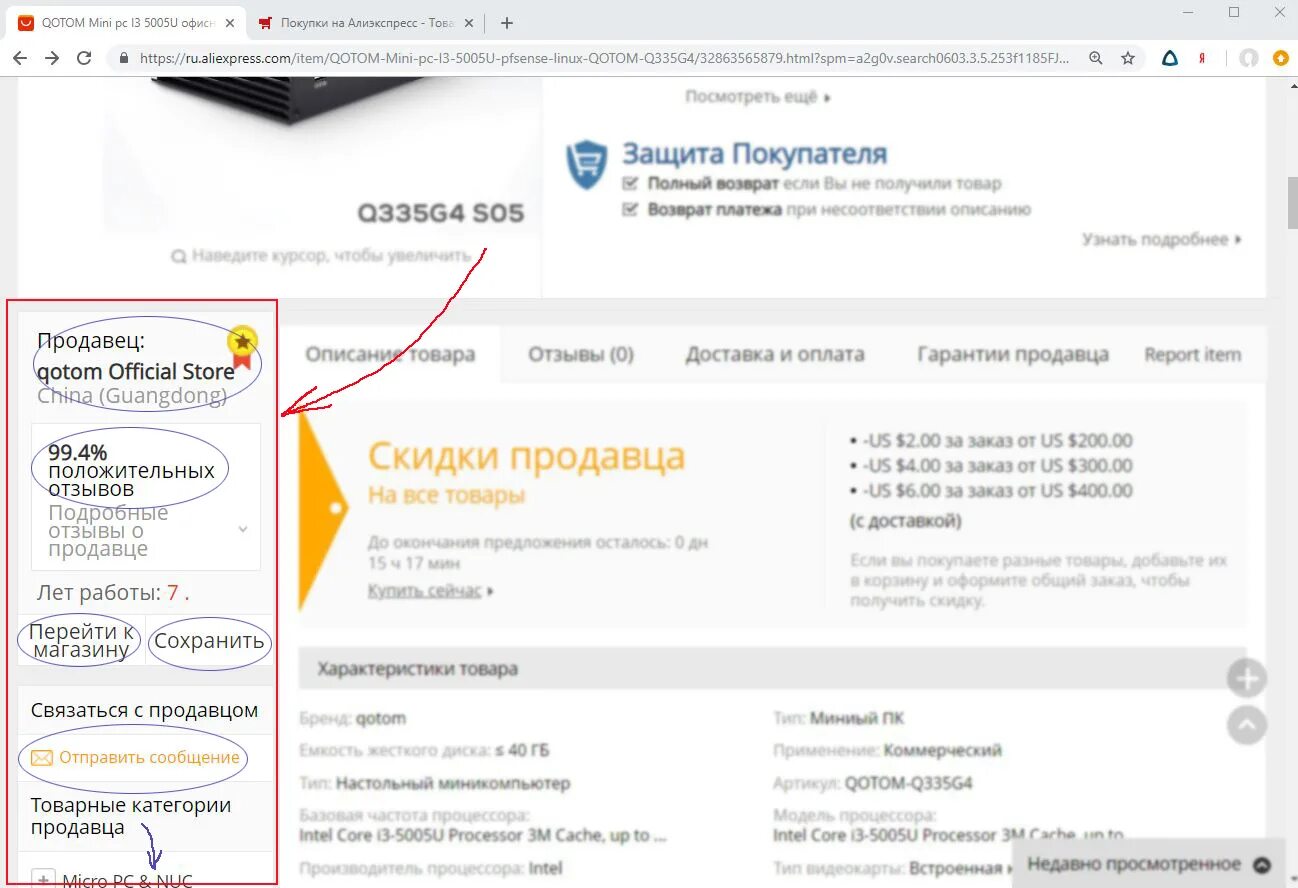
Task: Open a new browser tab
Action: (507, 22)
